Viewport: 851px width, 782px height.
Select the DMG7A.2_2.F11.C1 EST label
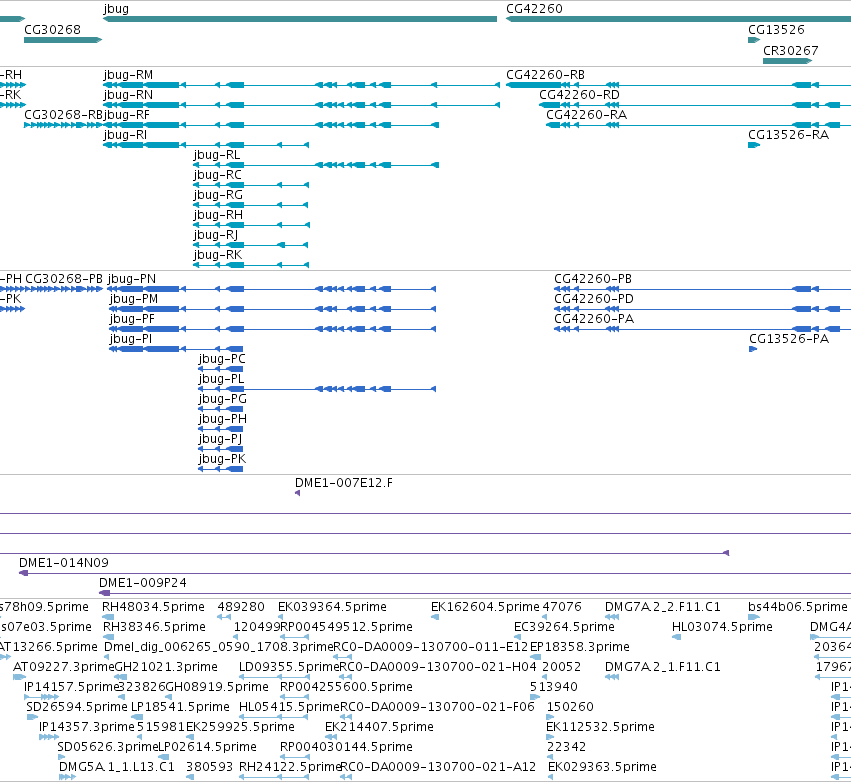[x=663, y=607]
